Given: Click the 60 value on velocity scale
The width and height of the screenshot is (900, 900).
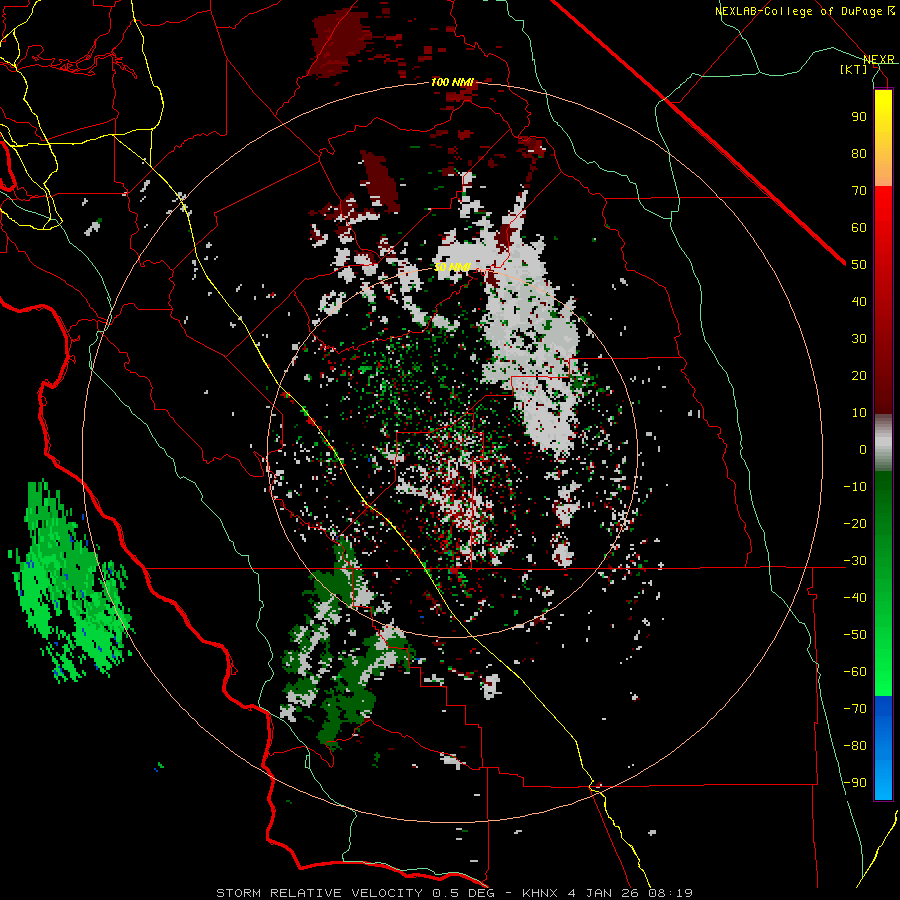Looking at the screenshot, I should tap(859, 227).
